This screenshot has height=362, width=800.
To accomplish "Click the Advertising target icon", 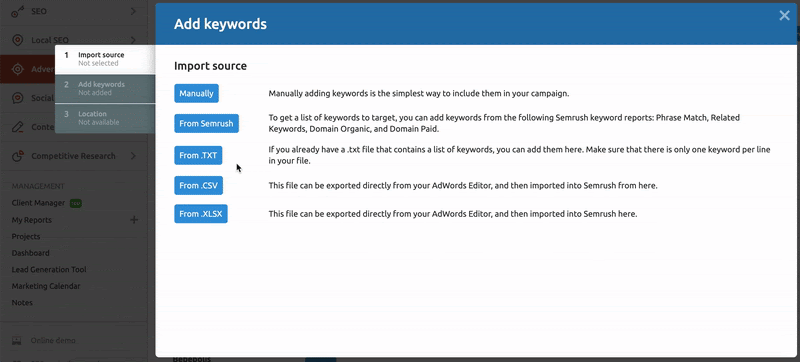I will (x=18, y=69).
